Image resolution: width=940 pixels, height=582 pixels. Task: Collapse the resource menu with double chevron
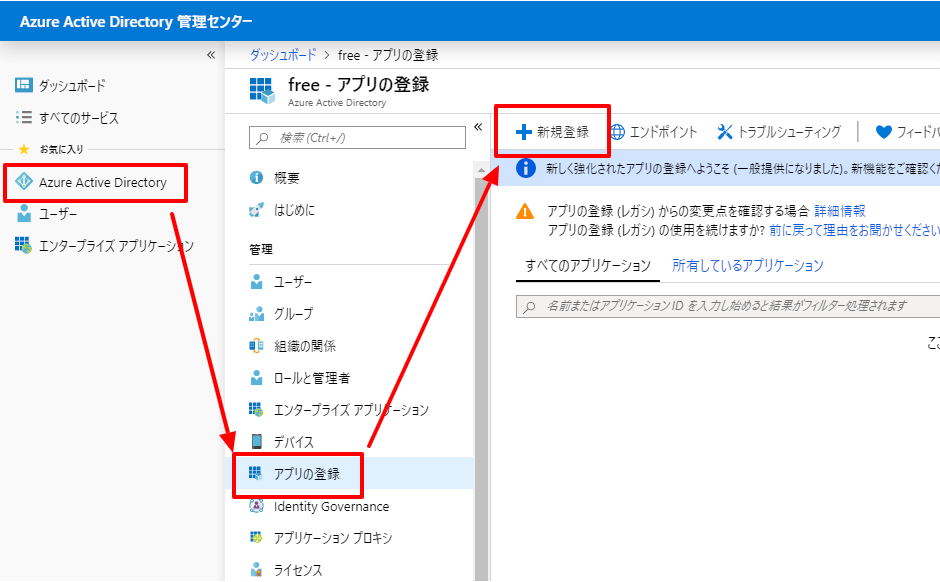click(x=478, y=127)
